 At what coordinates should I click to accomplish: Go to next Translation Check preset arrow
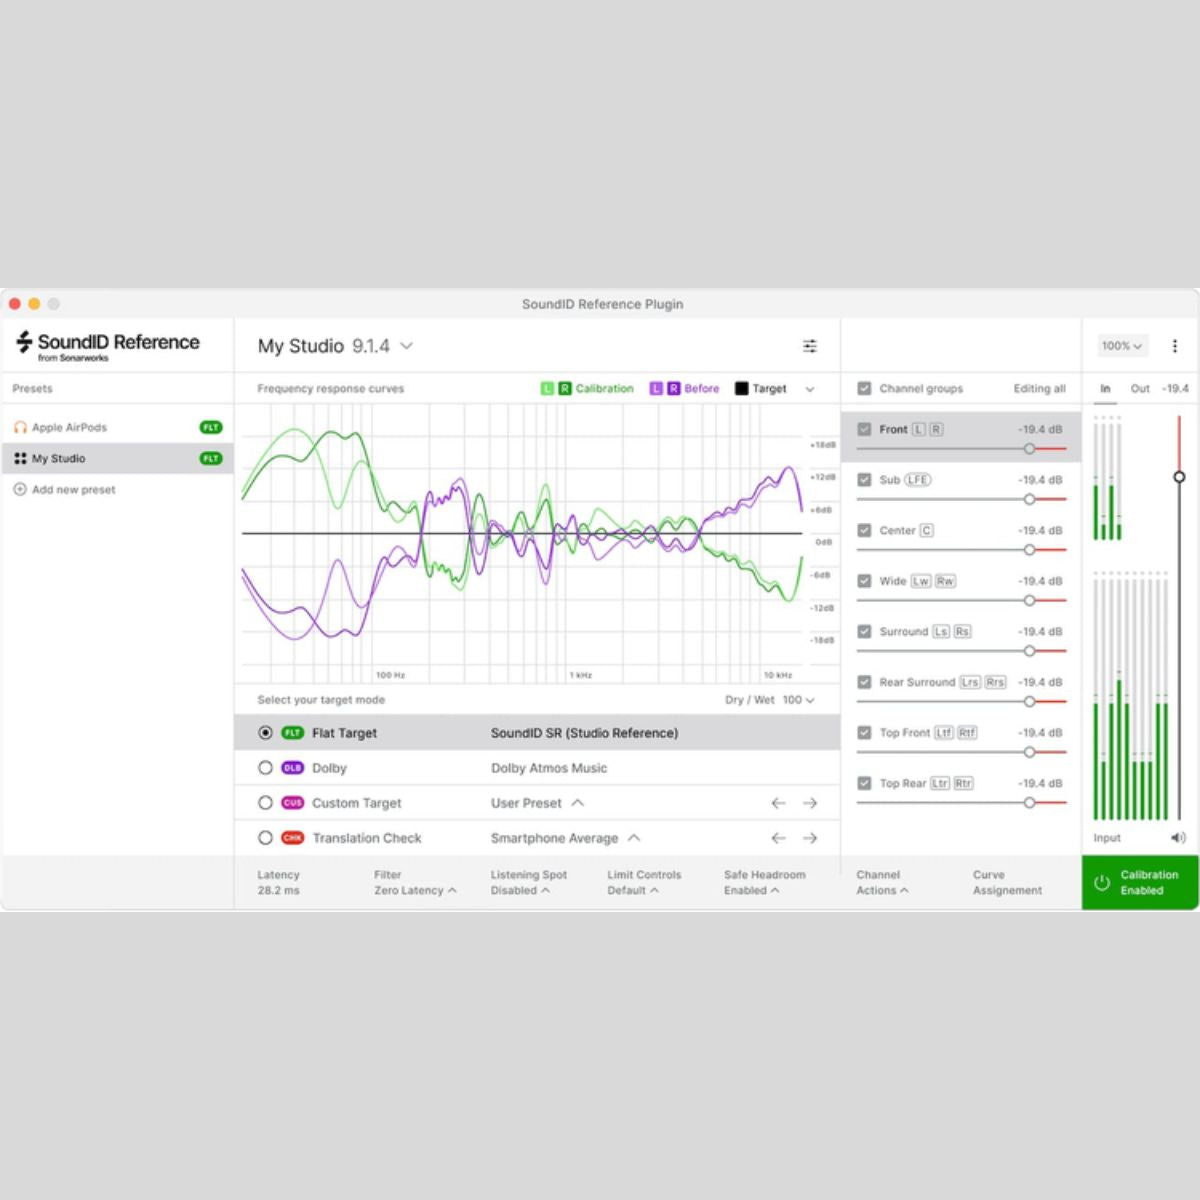click(x=810, y=838)
